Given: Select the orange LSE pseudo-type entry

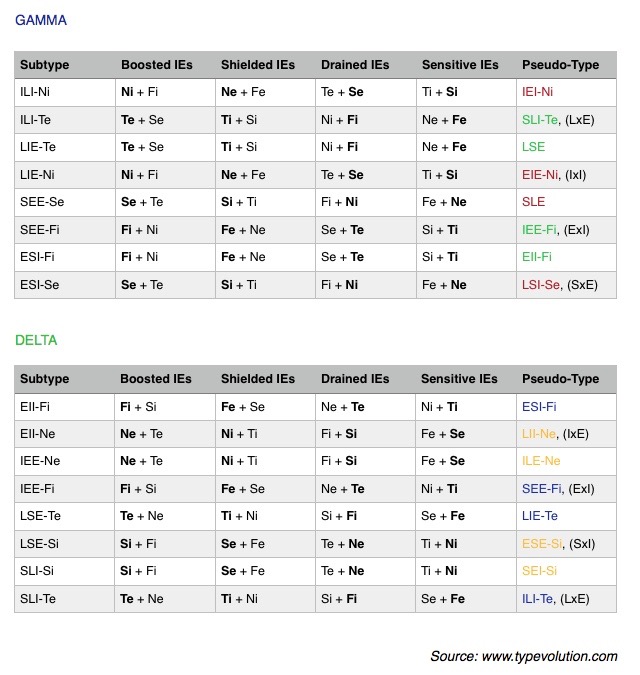Looking at the screenshot, I should coord(535,147).
